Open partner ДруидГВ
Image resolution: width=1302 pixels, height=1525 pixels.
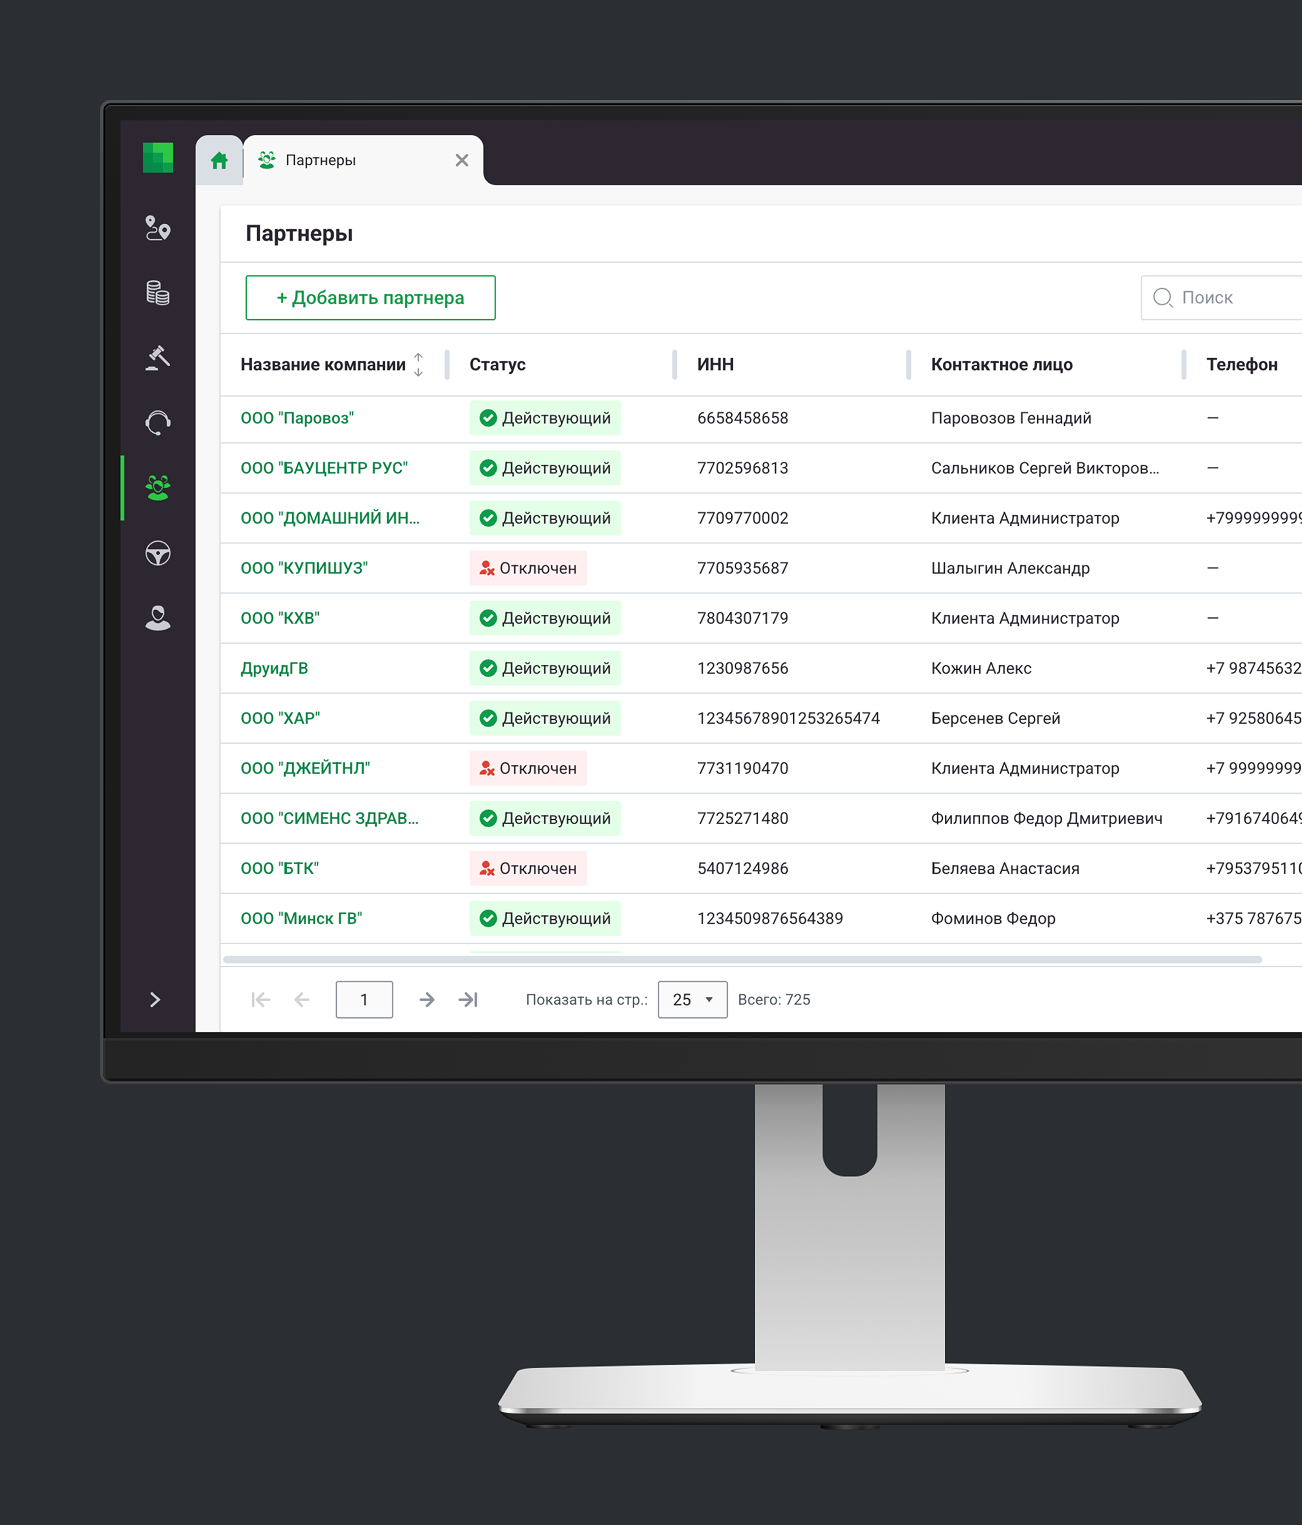274,668
